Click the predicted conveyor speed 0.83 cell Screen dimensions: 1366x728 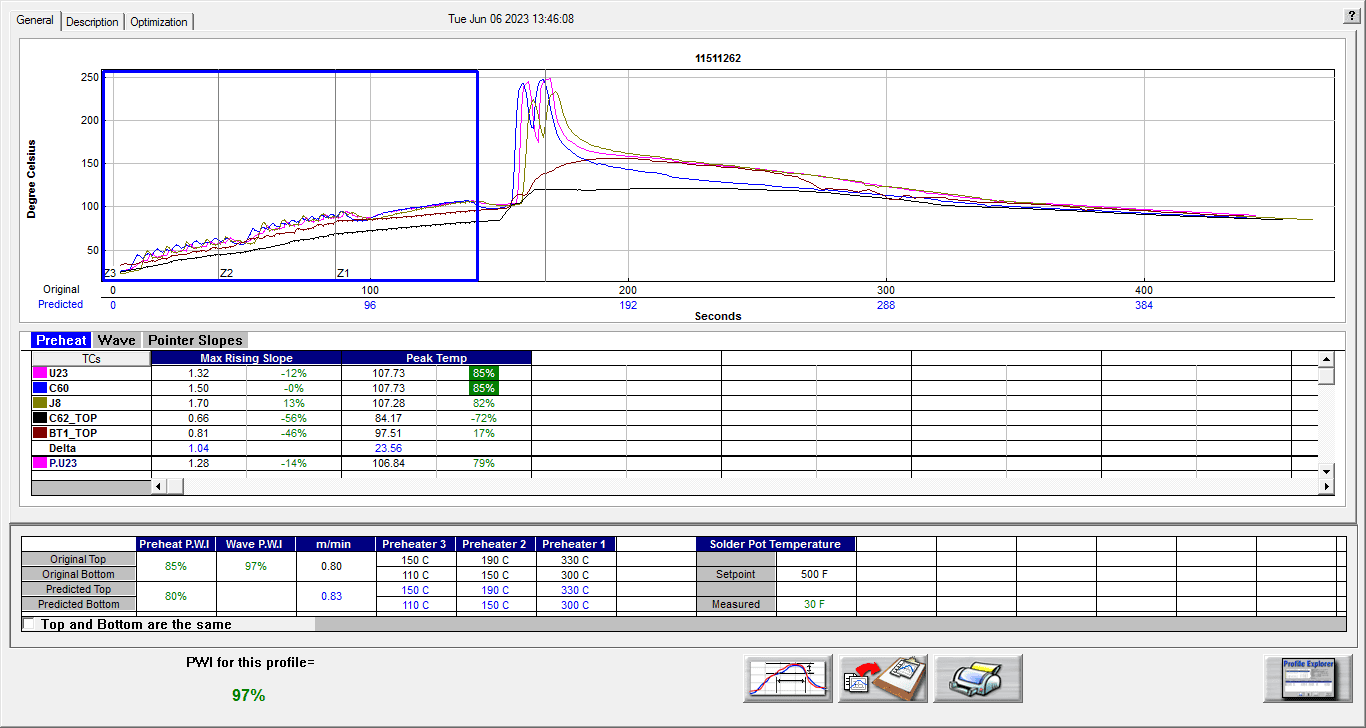335,596
